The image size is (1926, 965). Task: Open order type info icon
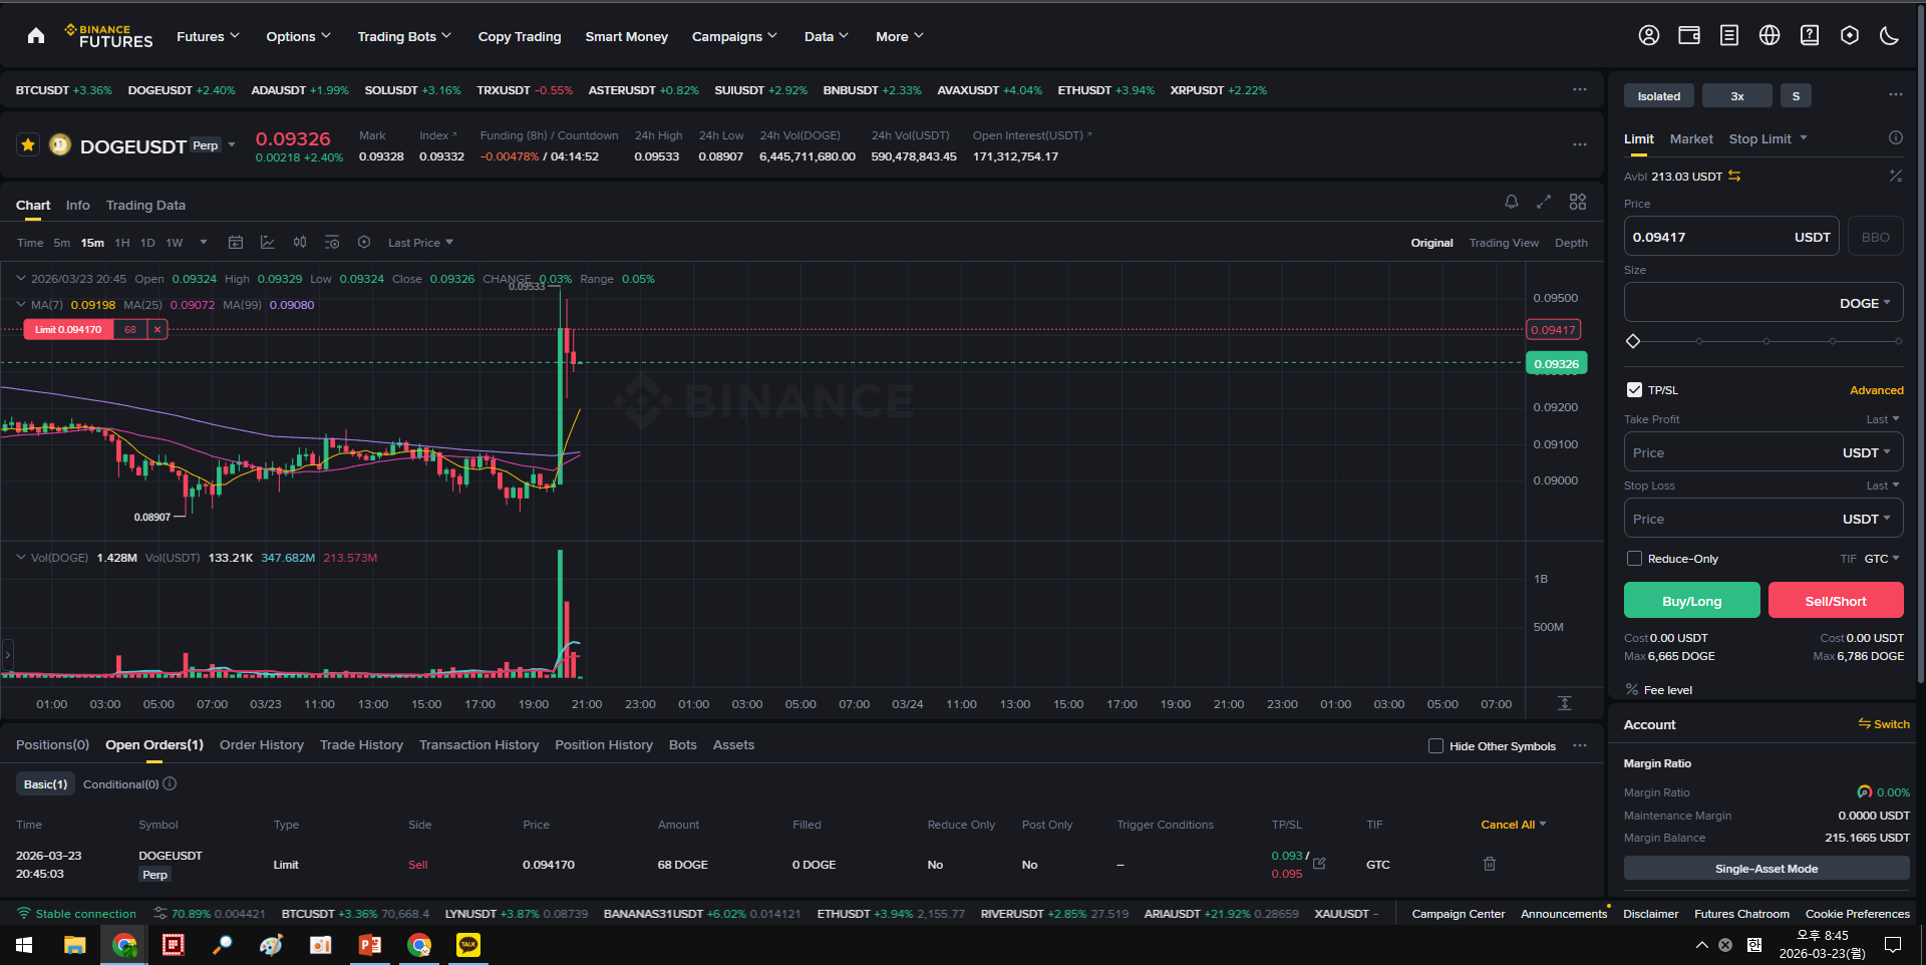point(1895,138)
